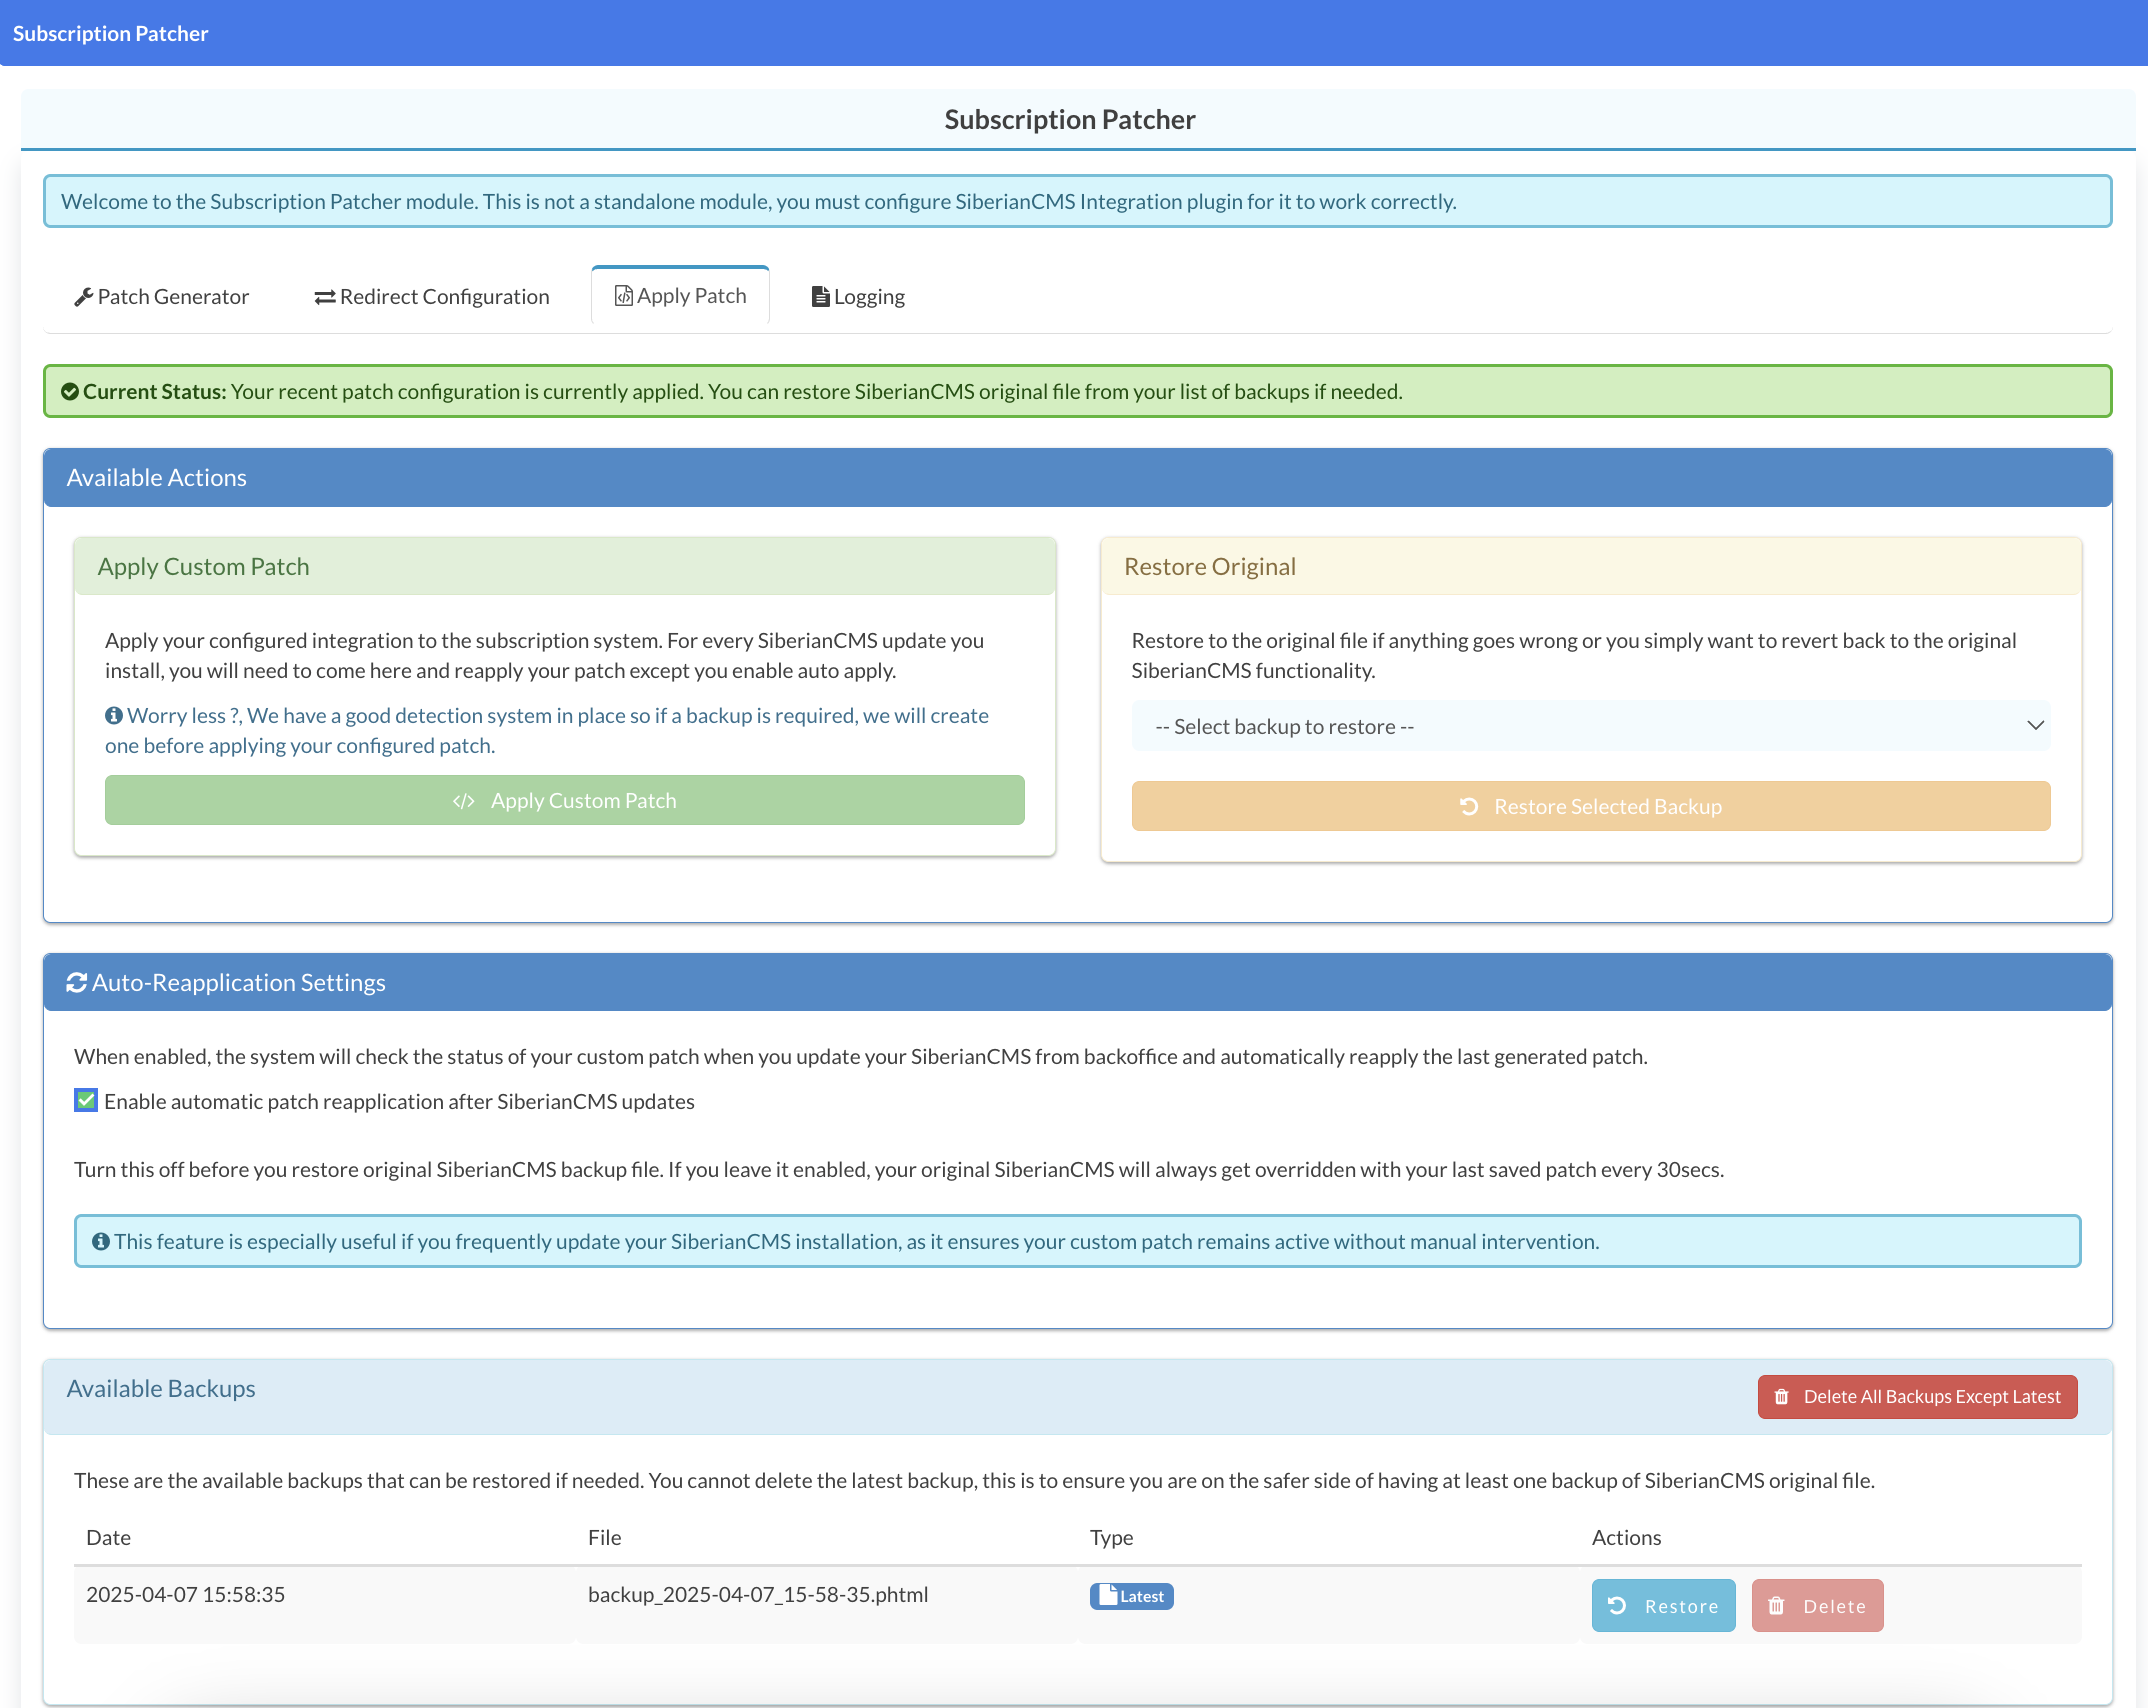Click the restore arrow icon in backup row
This screenshot has width=2148, height=1708.
click(1617, 1605)
